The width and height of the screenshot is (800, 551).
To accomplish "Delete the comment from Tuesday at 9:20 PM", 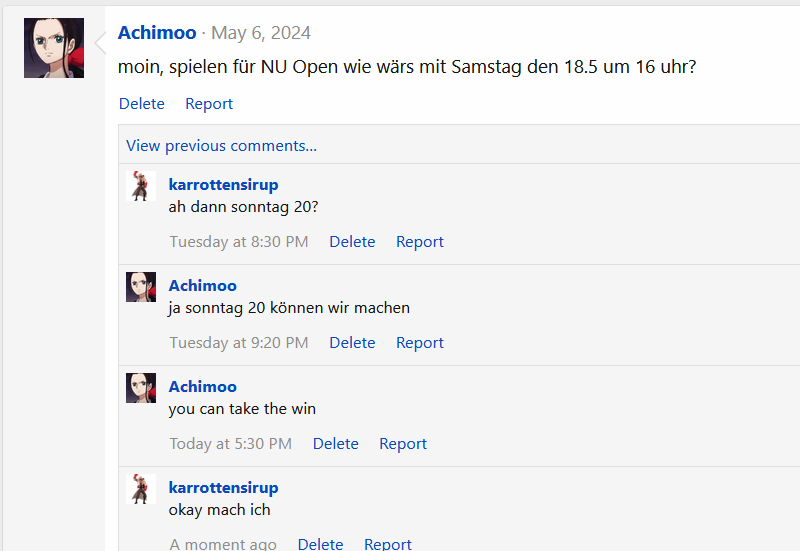I will pyautogui.click(x=352, y=343).
